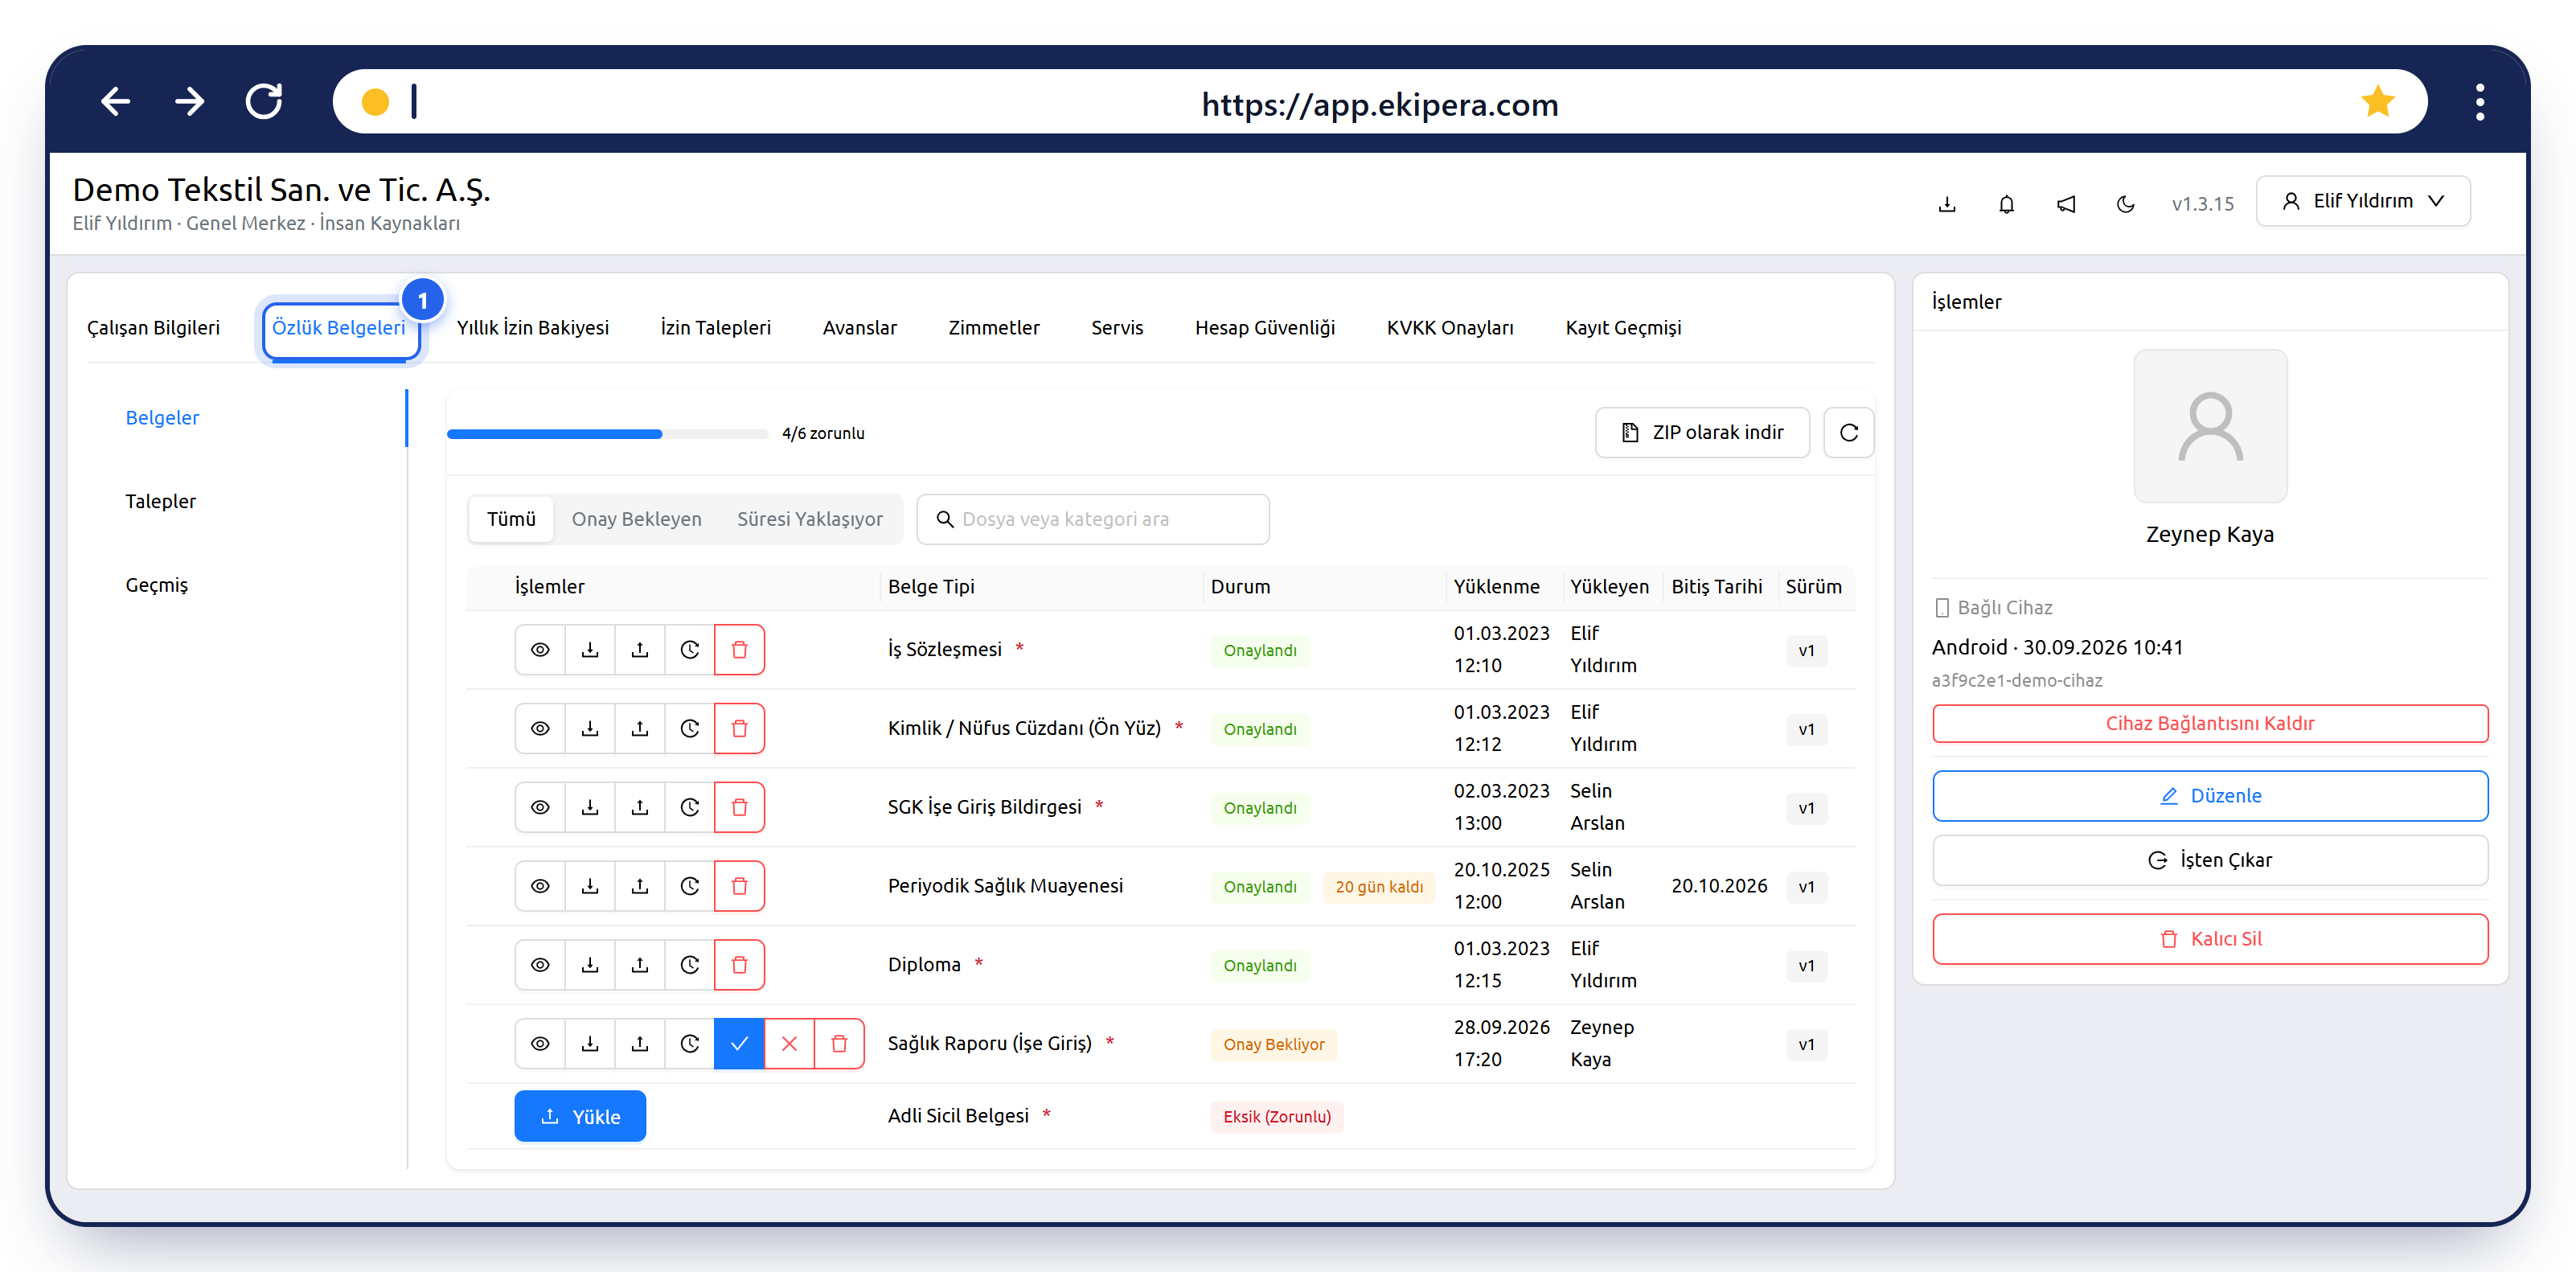Image resolution: width=2576 pixels, height=1272 pixels.
Task: Switch to the KVKK Onayları tab
Action: 1450,328
